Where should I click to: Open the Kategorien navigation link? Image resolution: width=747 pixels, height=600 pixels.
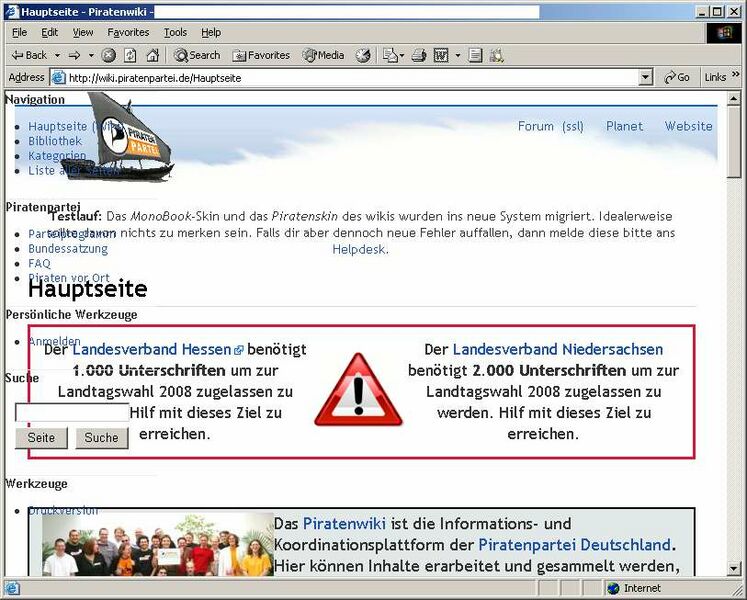[x=57, y=156]
